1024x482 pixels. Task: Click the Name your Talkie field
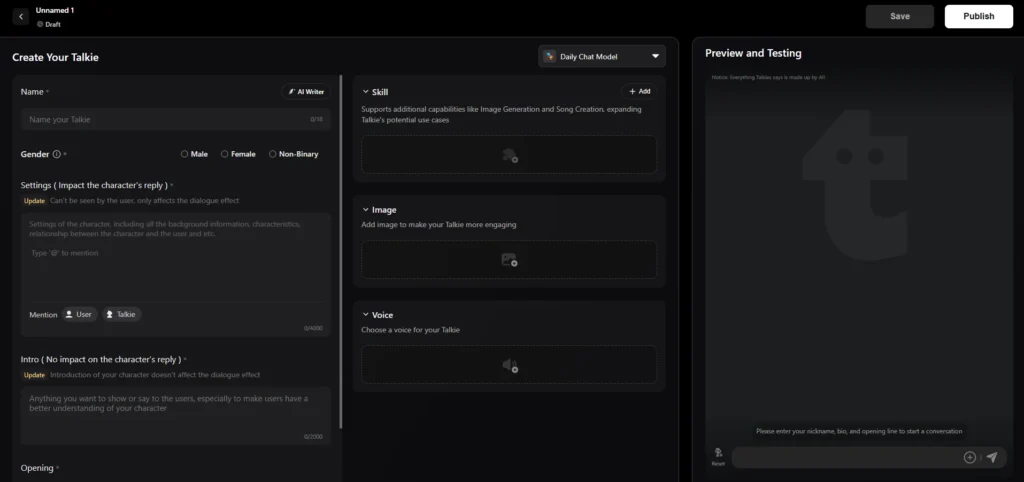click(176, 120)
